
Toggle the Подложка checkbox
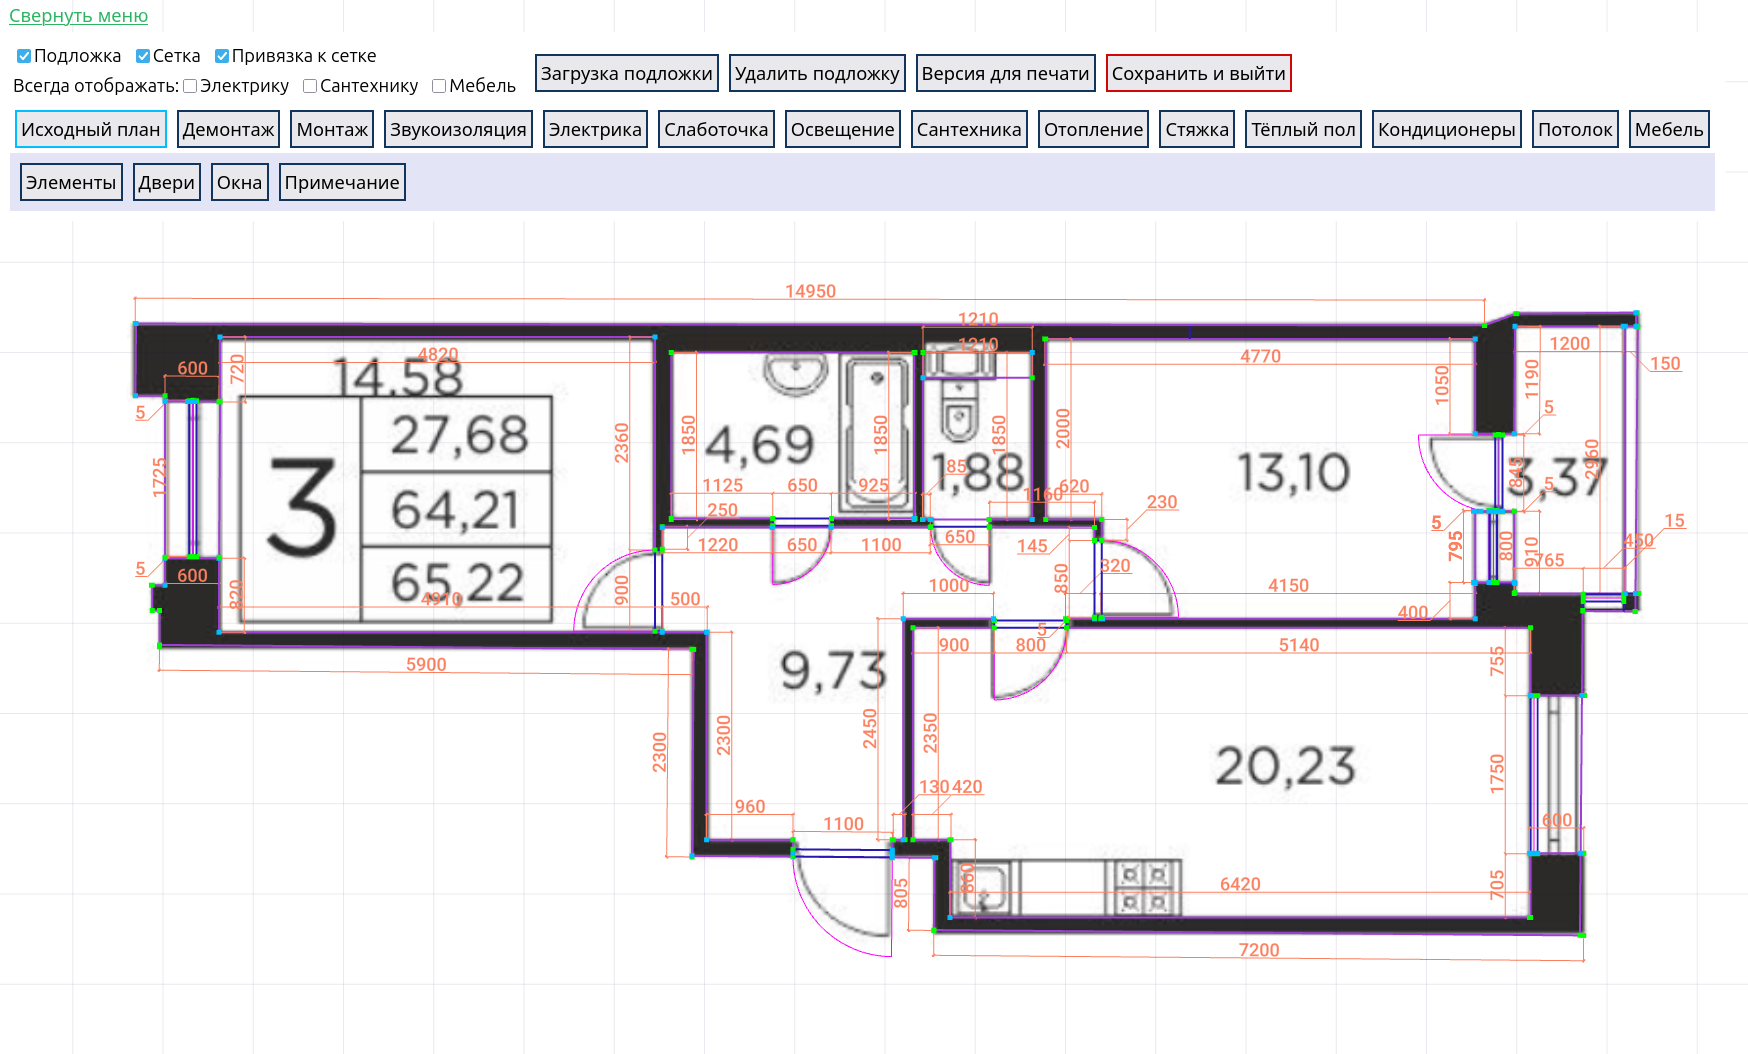pyautogui.click(x=24, y=56)
